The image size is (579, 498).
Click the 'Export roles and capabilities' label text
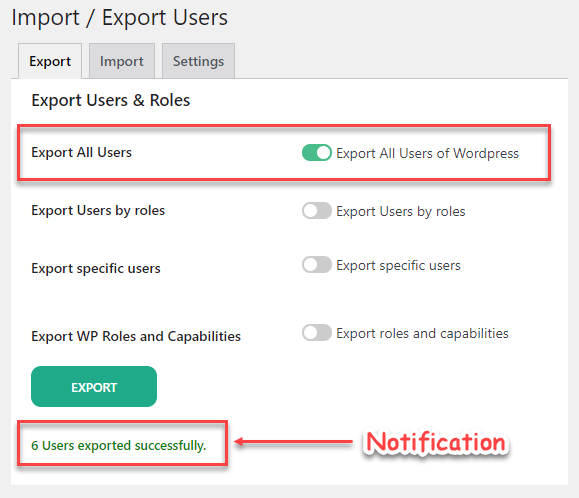tap(422, 333)
